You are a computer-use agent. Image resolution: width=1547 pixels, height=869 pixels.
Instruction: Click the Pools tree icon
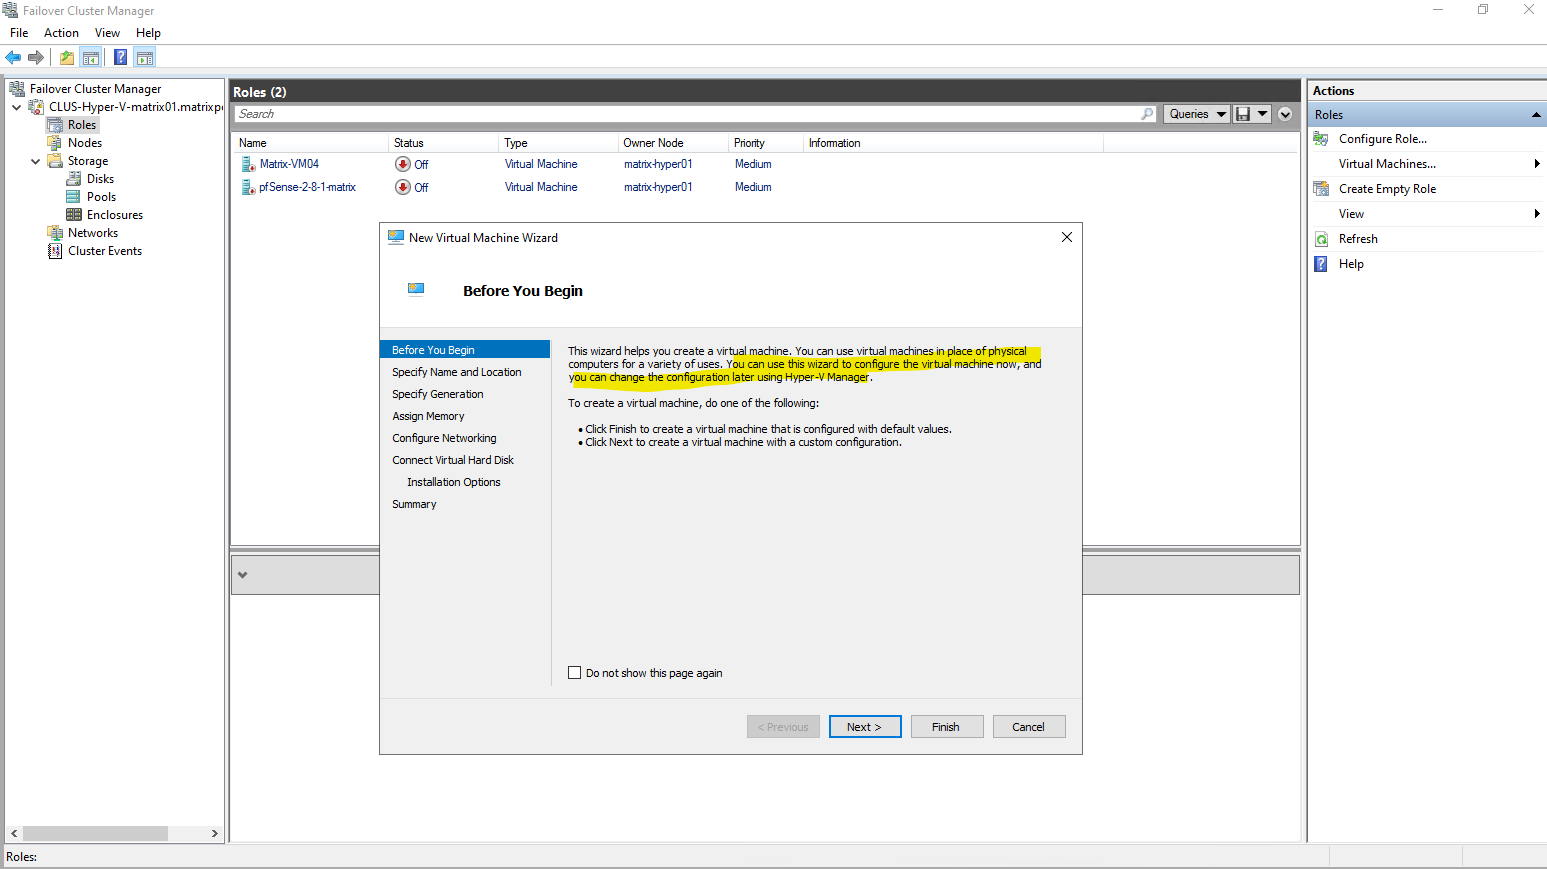(74, 197)
